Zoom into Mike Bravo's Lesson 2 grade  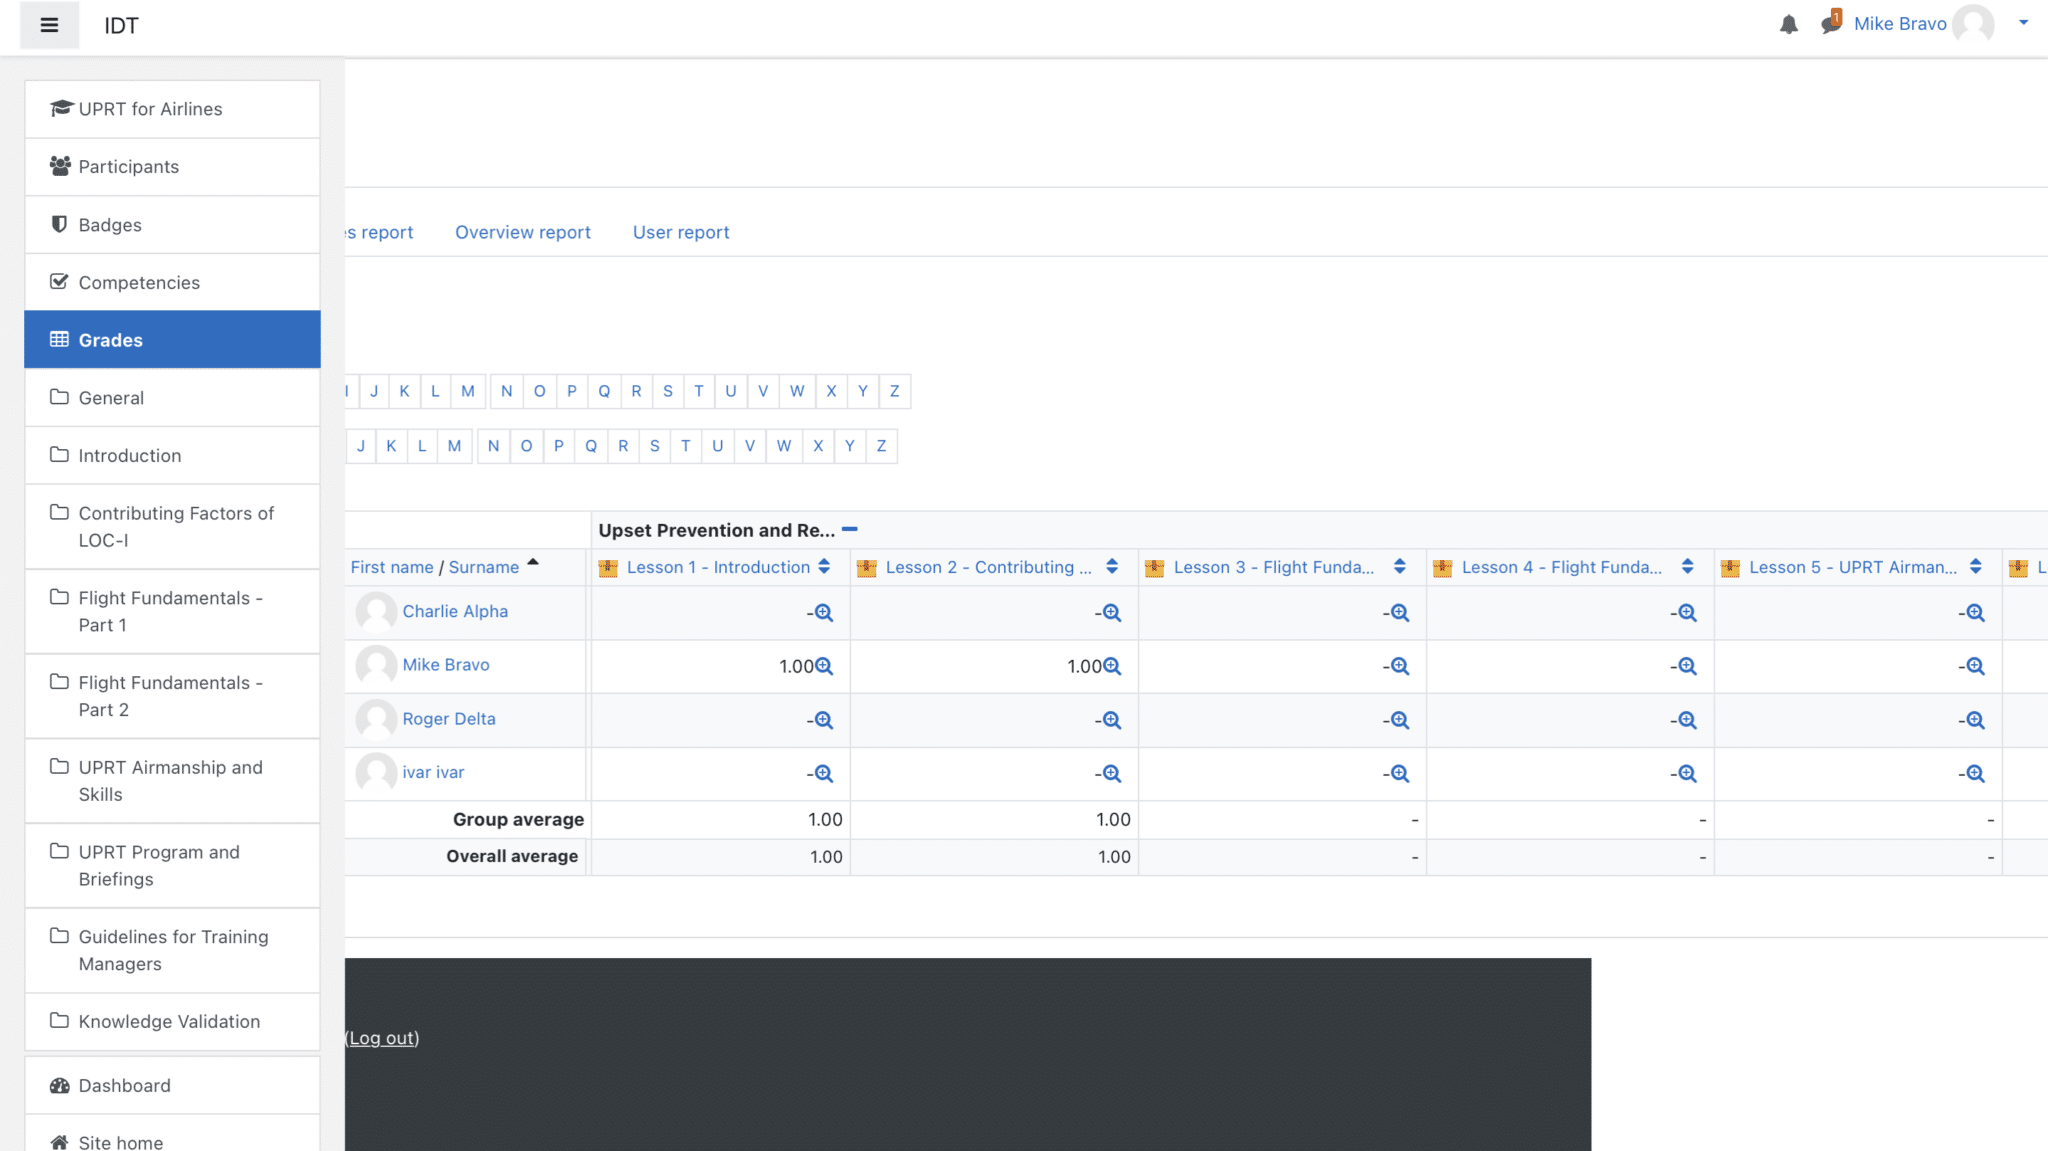coord(1113,666)
